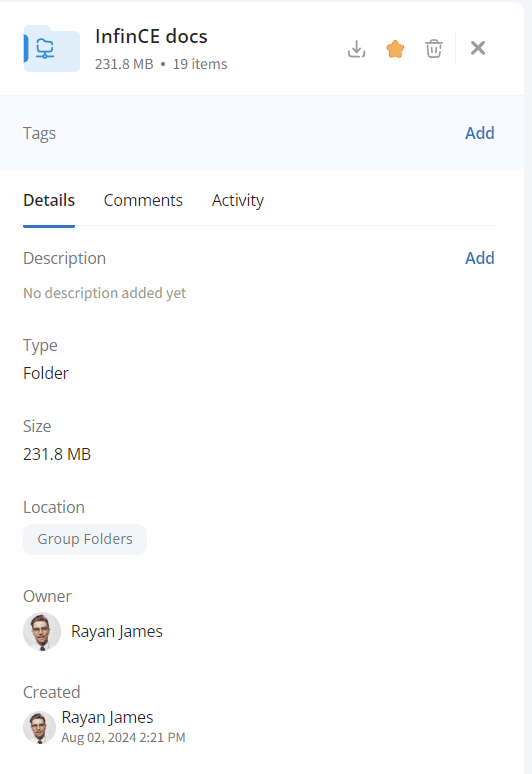Click the 231.8 MB value under Size
Screen dimensions: 532x774
57,454
